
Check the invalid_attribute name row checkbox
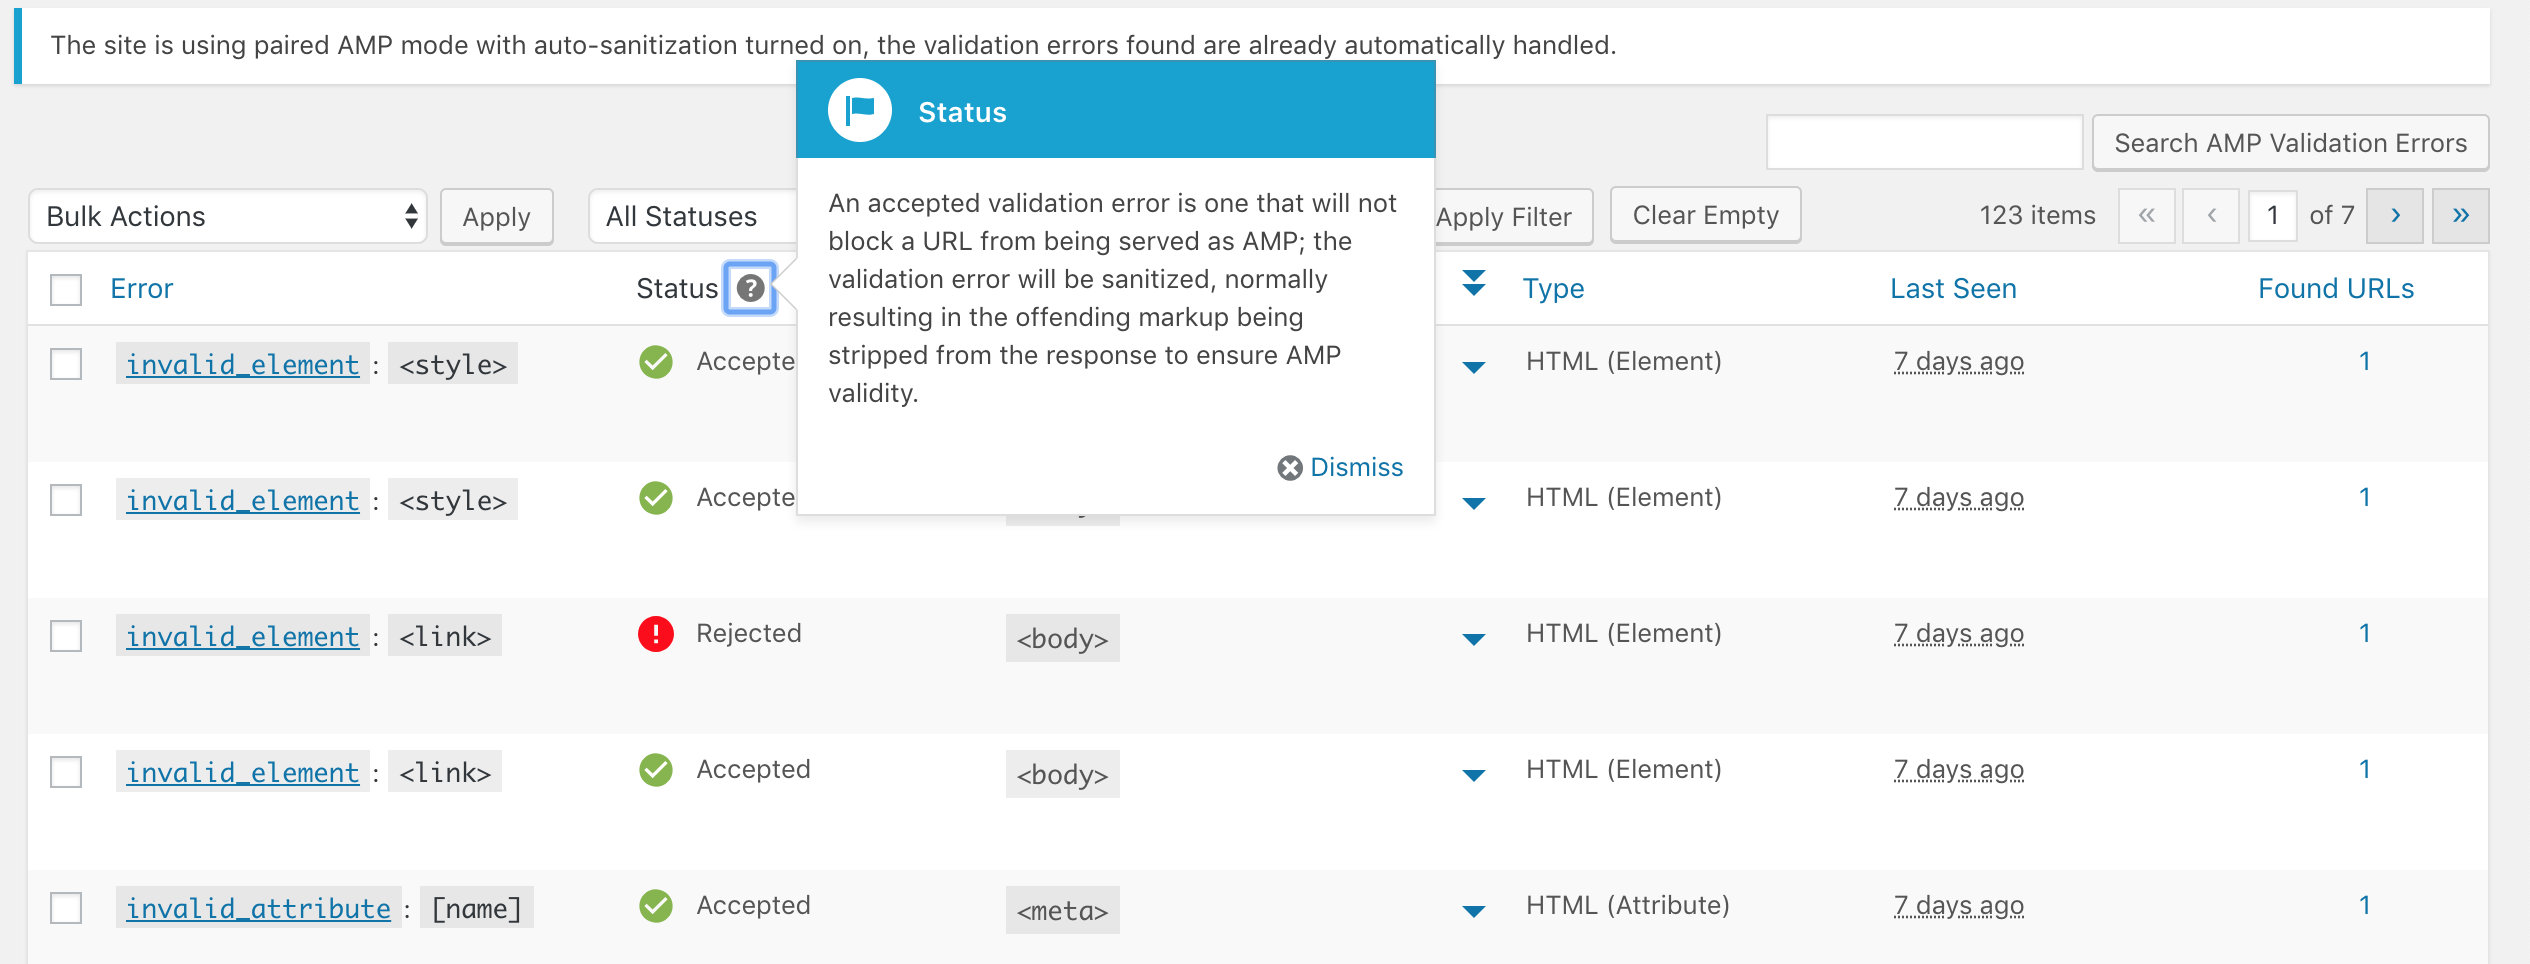click(x=66, y=908)
